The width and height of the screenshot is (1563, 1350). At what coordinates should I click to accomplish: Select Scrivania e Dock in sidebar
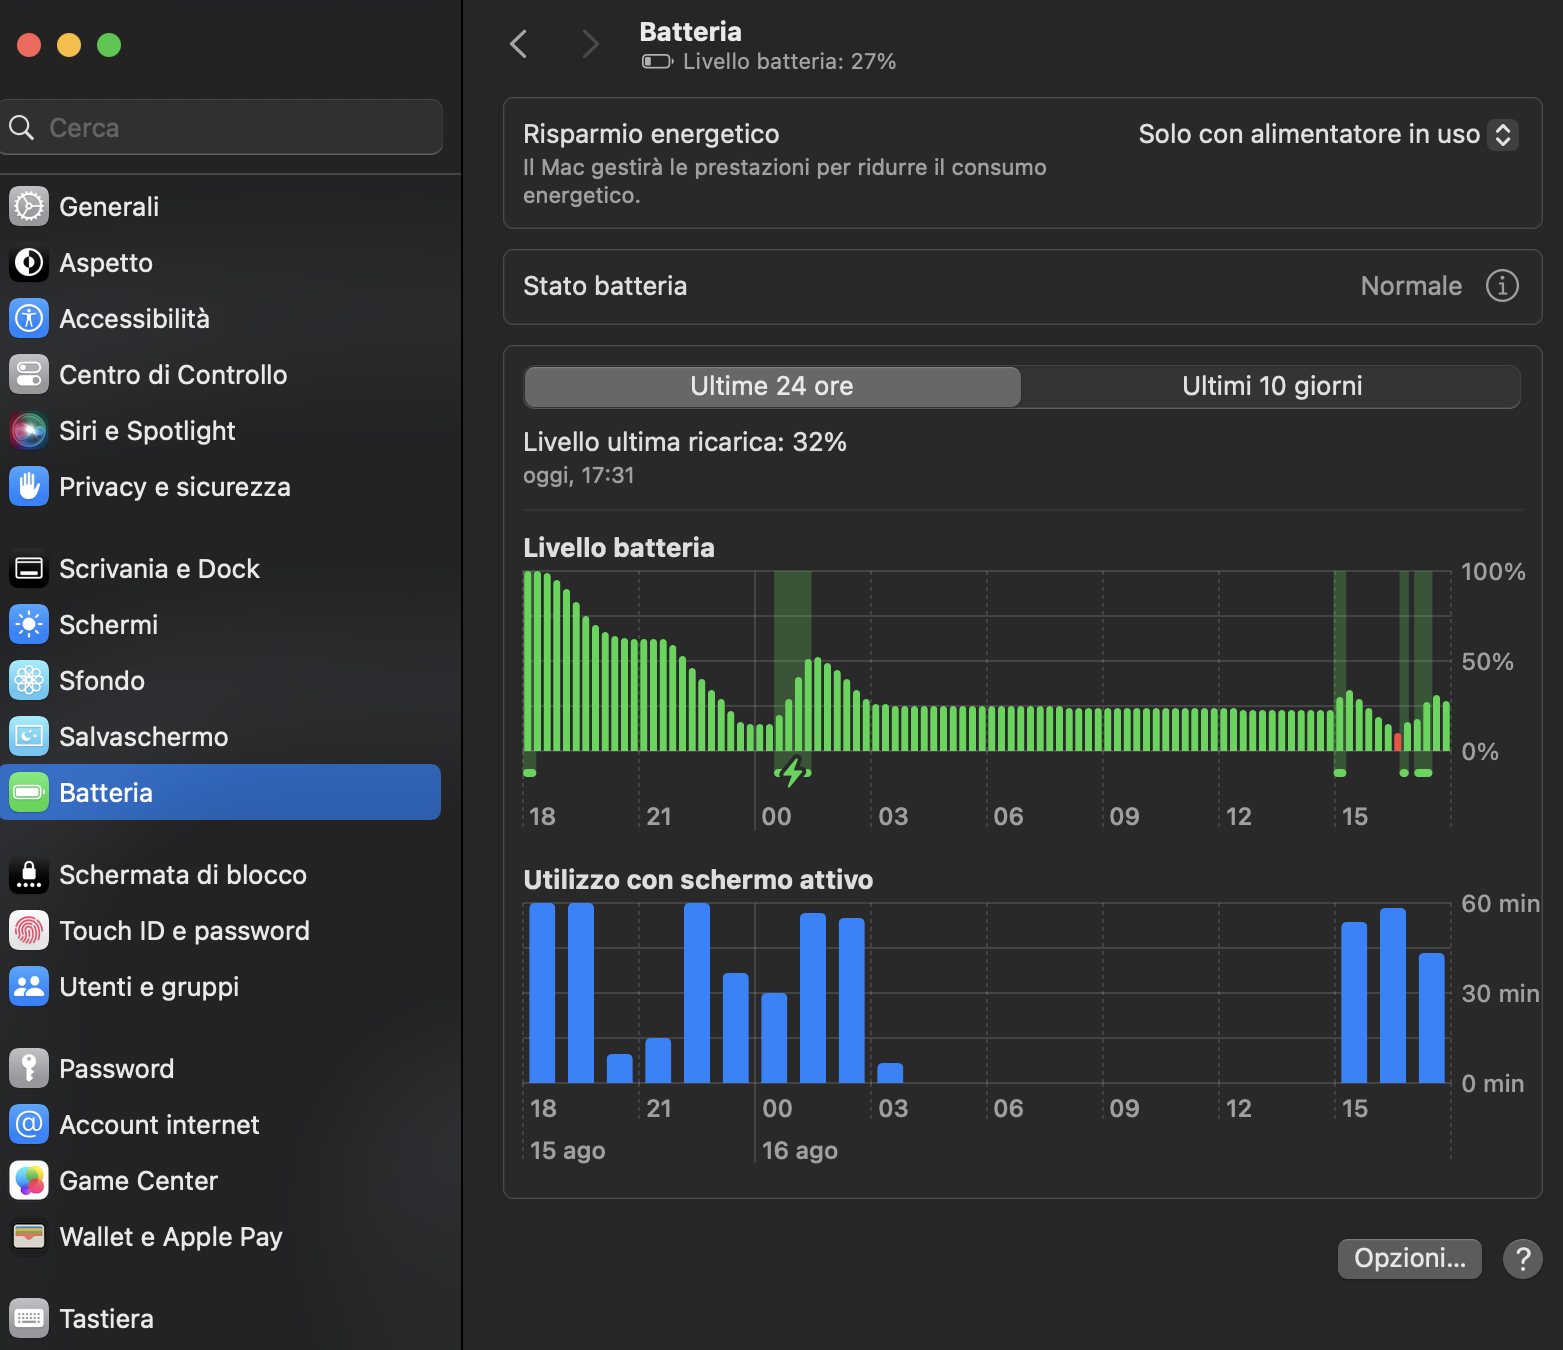click(159, 569)
